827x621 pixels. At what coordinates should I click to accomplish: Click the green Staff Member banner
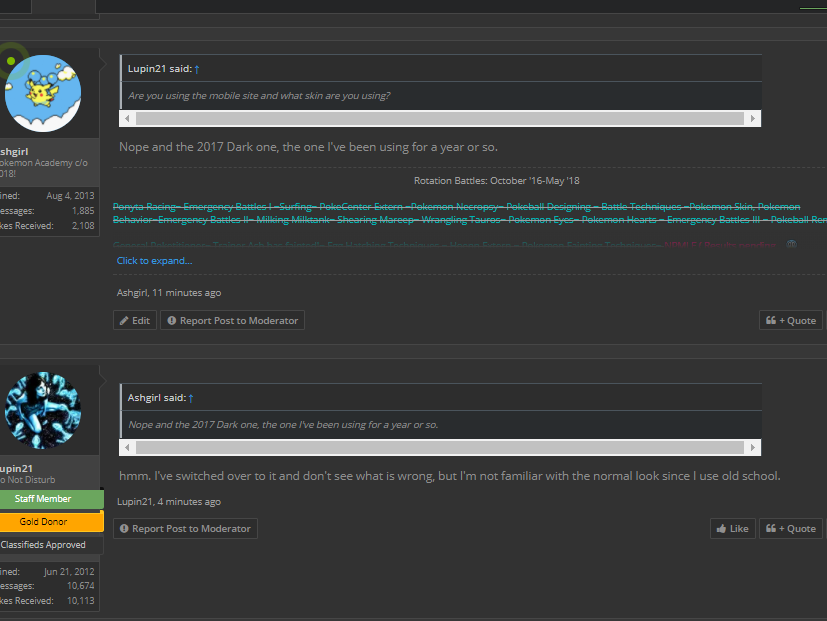point(44,499)
